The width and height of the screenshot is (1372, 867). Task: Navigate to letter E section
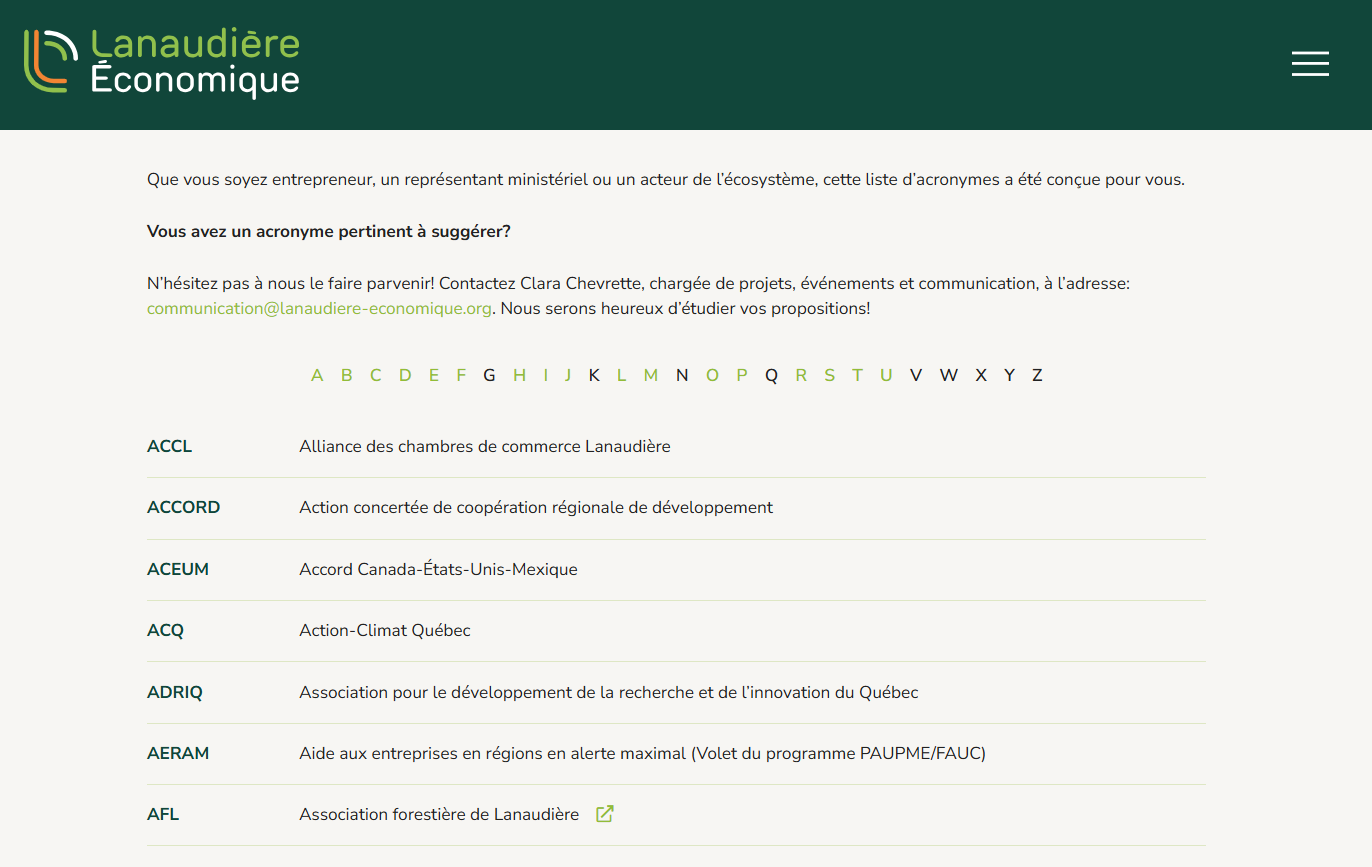[x=434, y=376]
